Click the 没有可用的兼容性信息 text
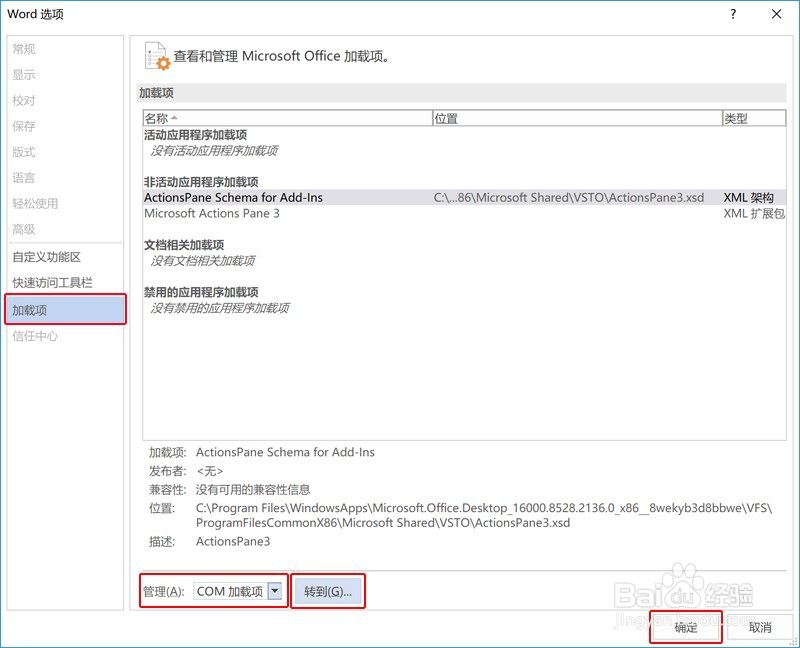 click(x=253, y=490)
